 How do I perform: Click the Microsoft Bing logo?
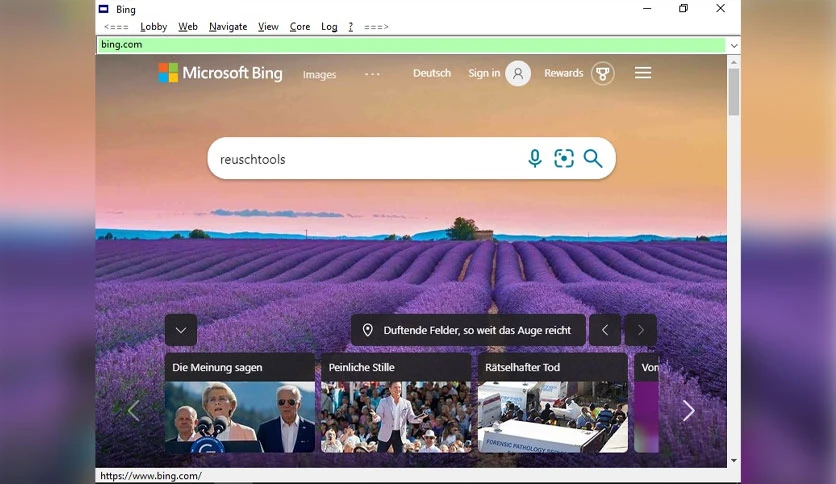click(x=220, y=73)
